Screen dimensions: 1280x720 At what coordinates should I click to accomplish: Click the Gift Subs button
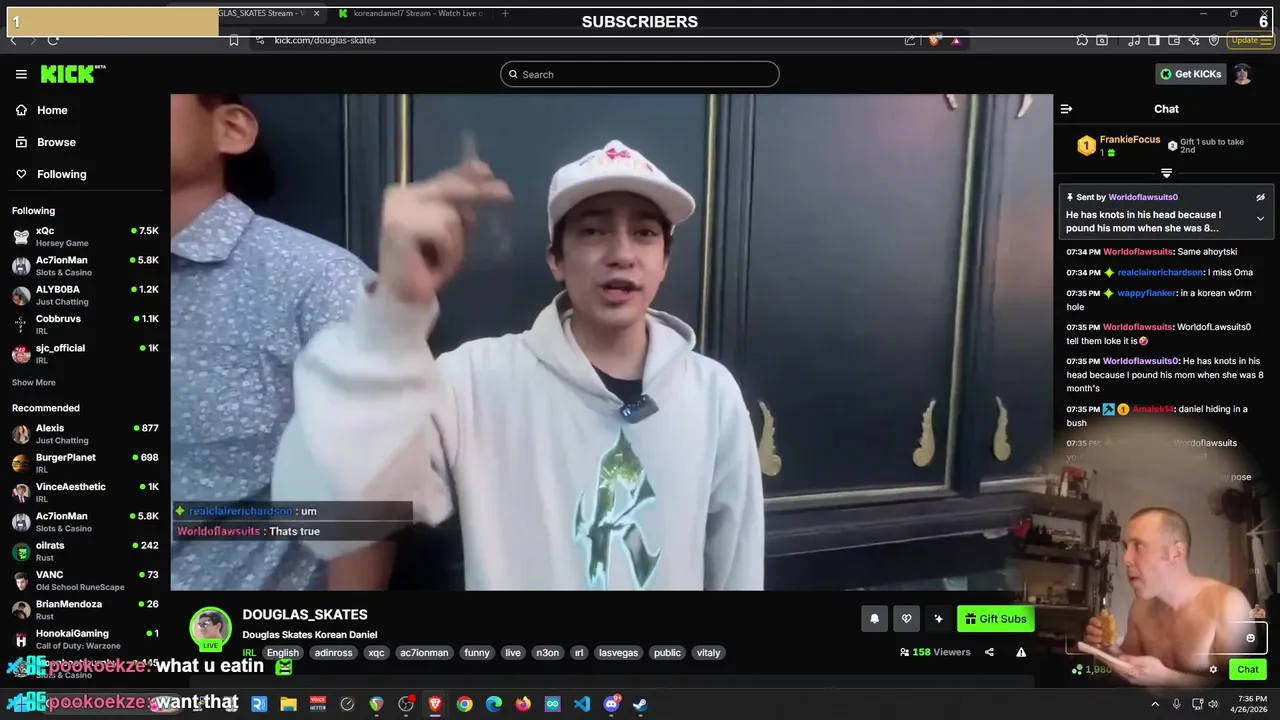(995, 619)
